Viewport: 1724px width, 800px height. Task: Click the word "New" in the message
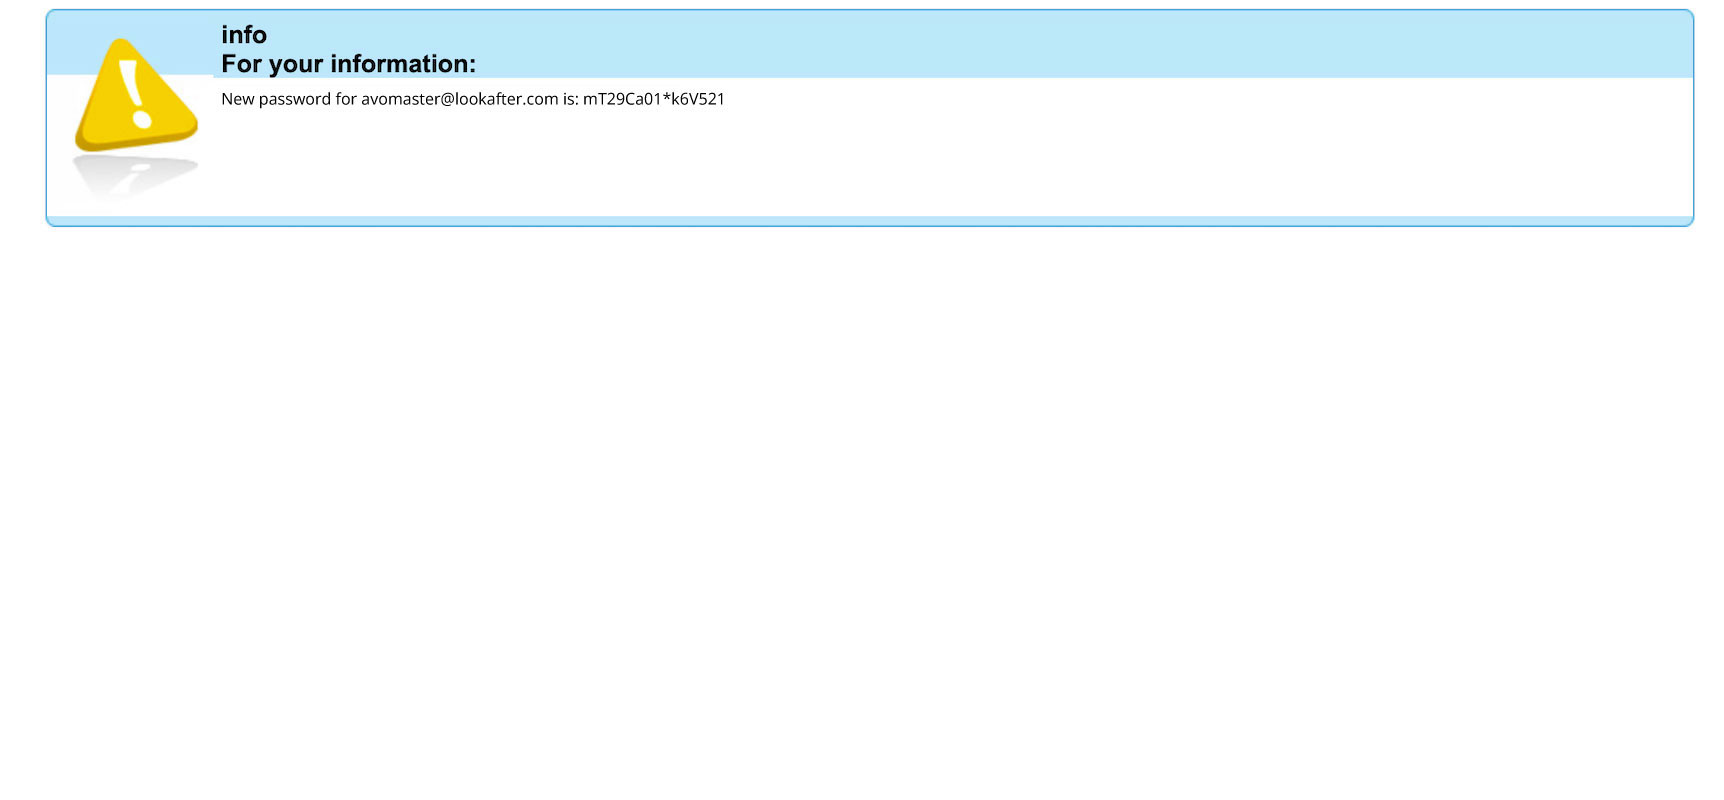tap(237, 99)
